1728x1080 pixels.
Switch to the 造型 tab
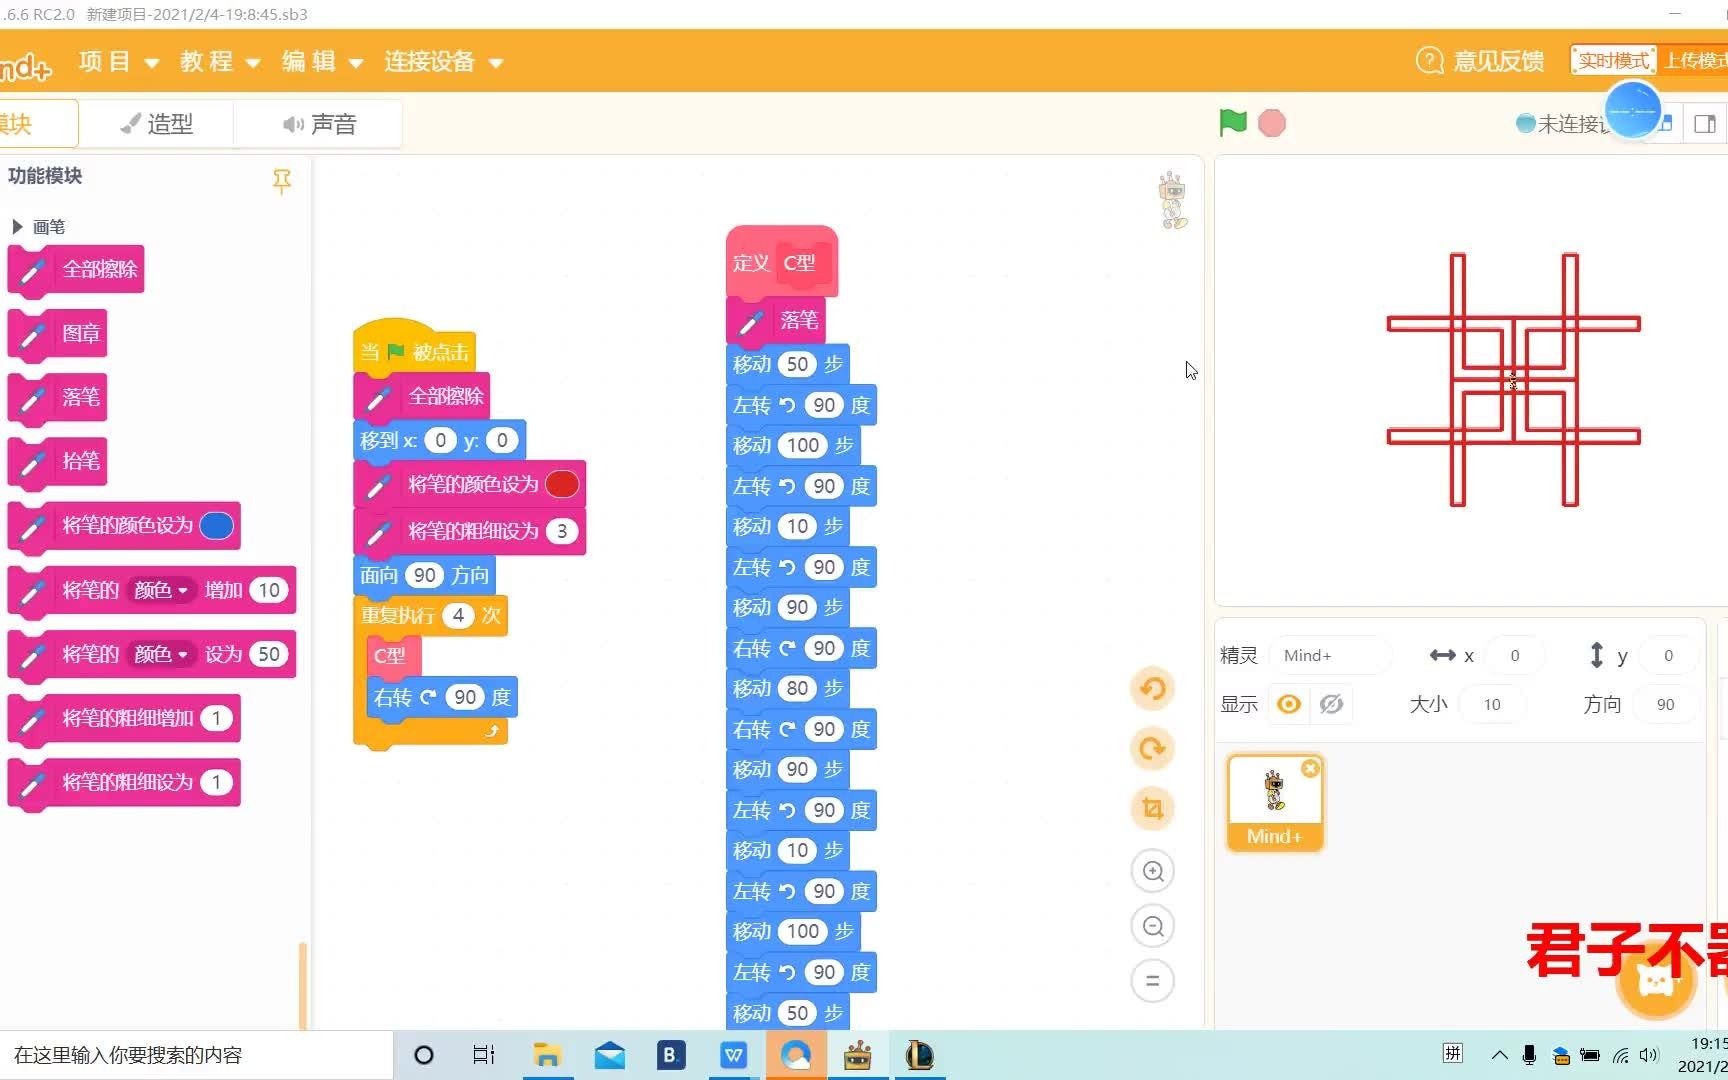point(157,123)
